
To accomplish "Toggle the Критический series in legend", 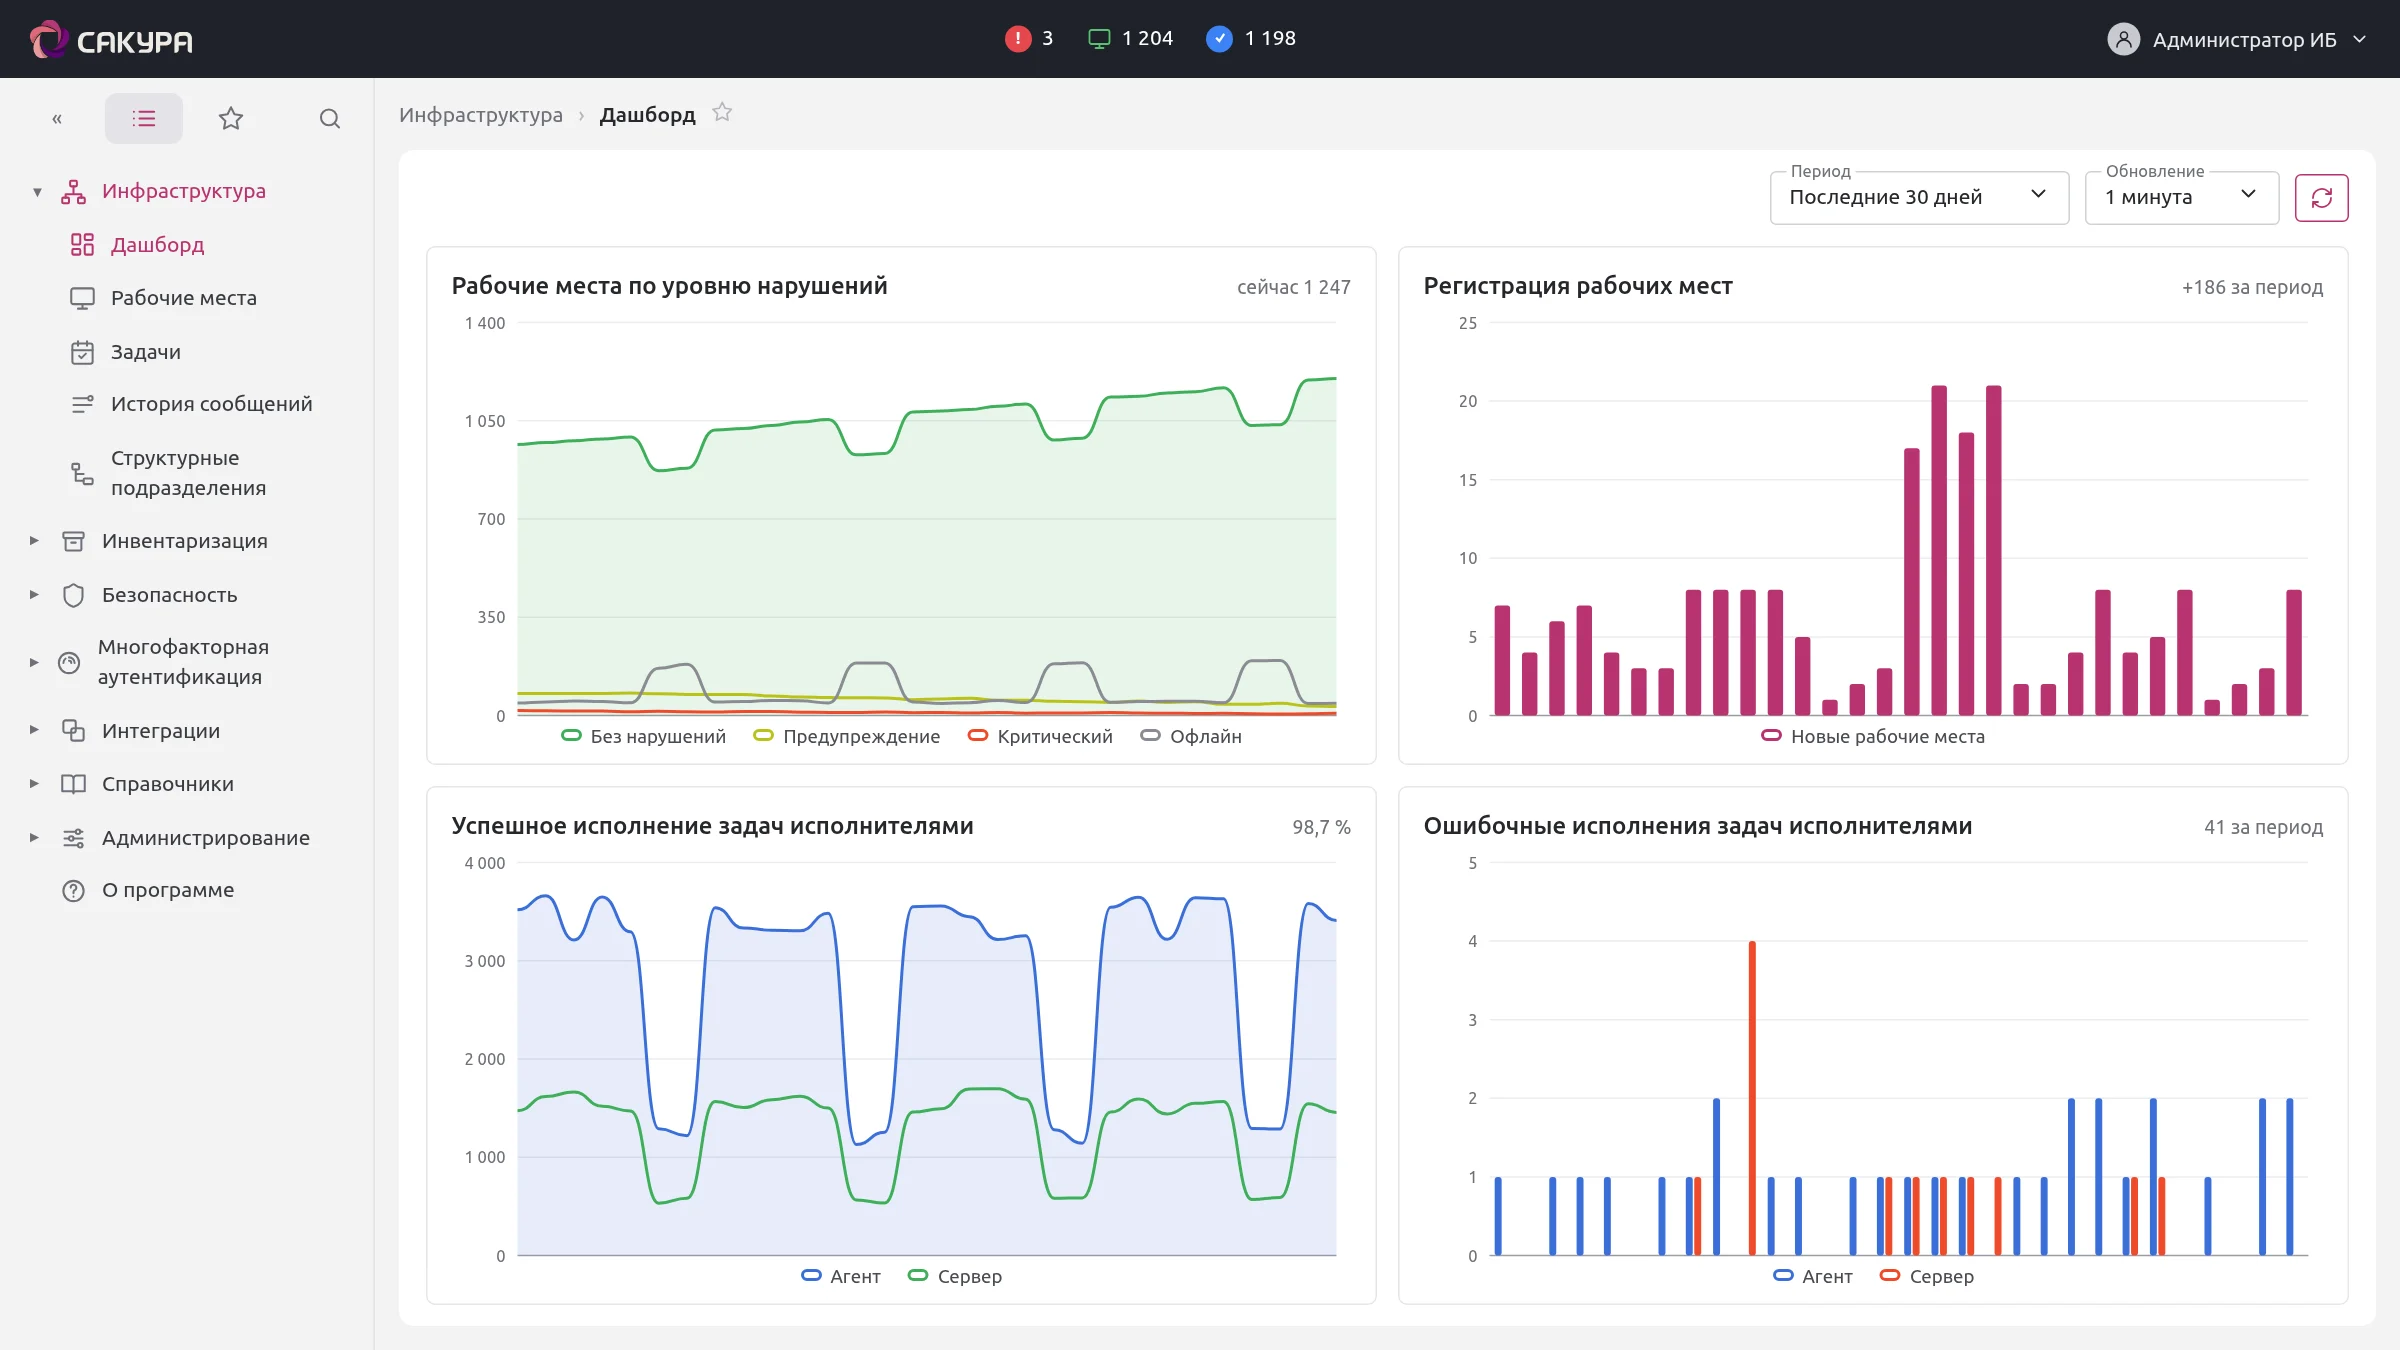I will [1040, 736].
